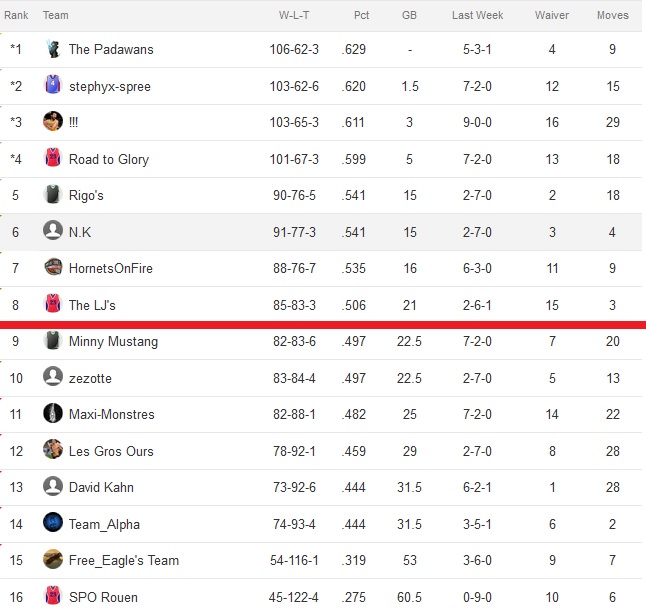Click Maxi-Monstres black circular avatar
This screenshot has height=614, width=646.
click(53, 413)
